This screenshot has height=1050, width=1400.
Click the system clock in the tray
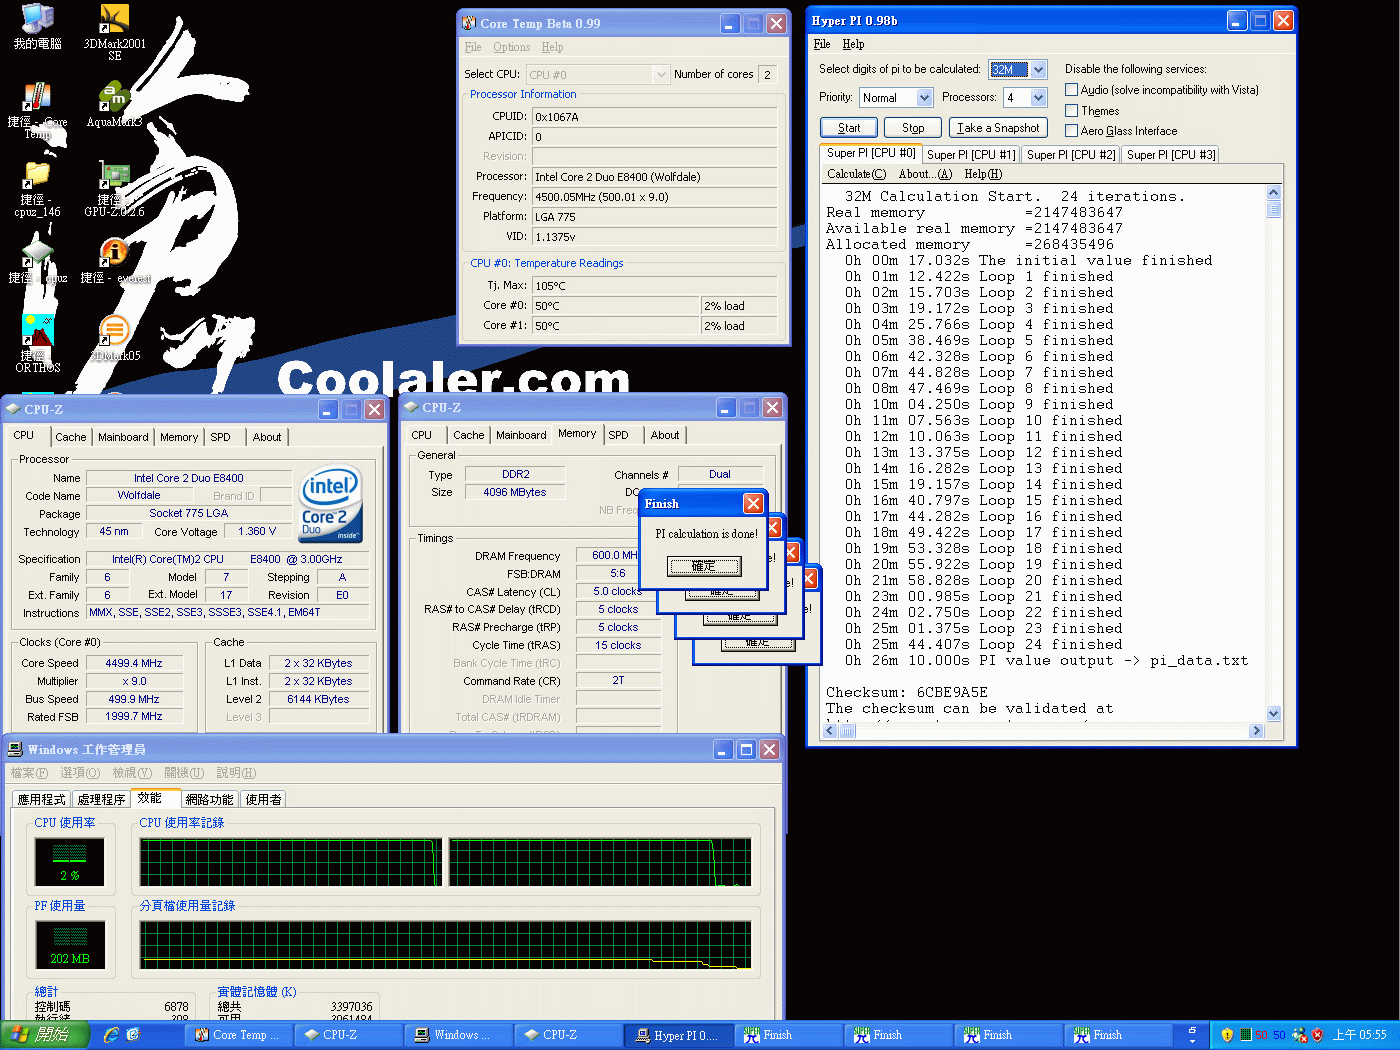1359,1035
